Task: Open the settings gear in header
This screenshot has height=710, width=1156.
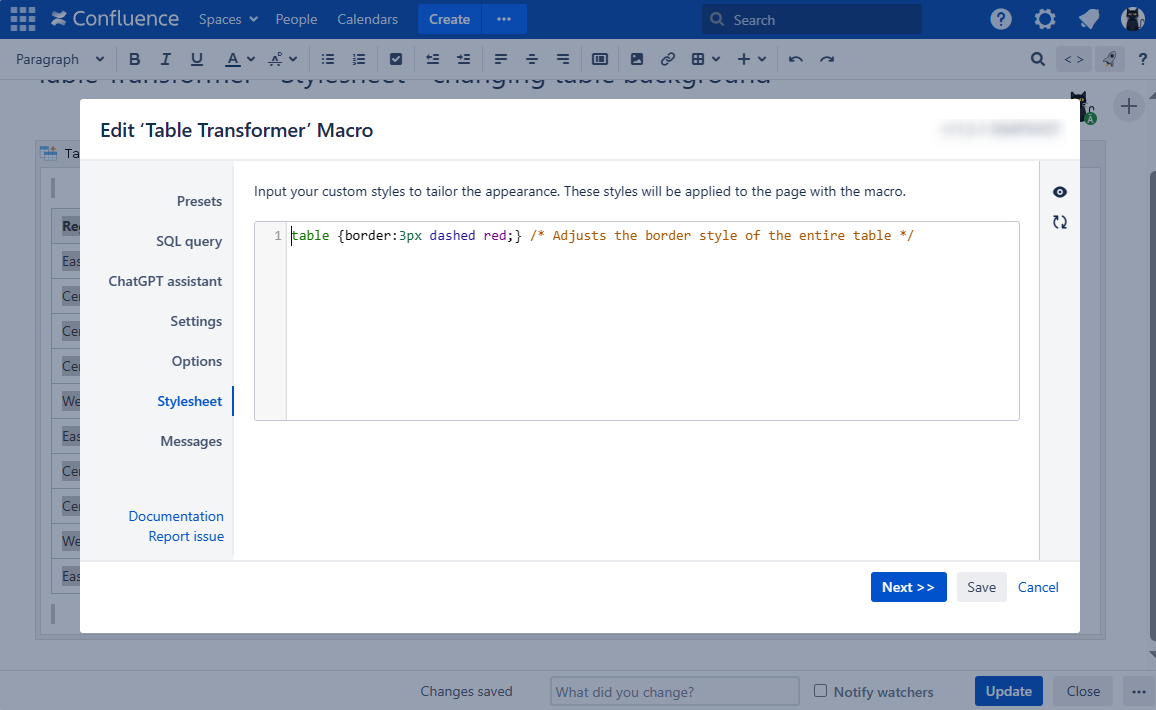Action: point(1045,19)
